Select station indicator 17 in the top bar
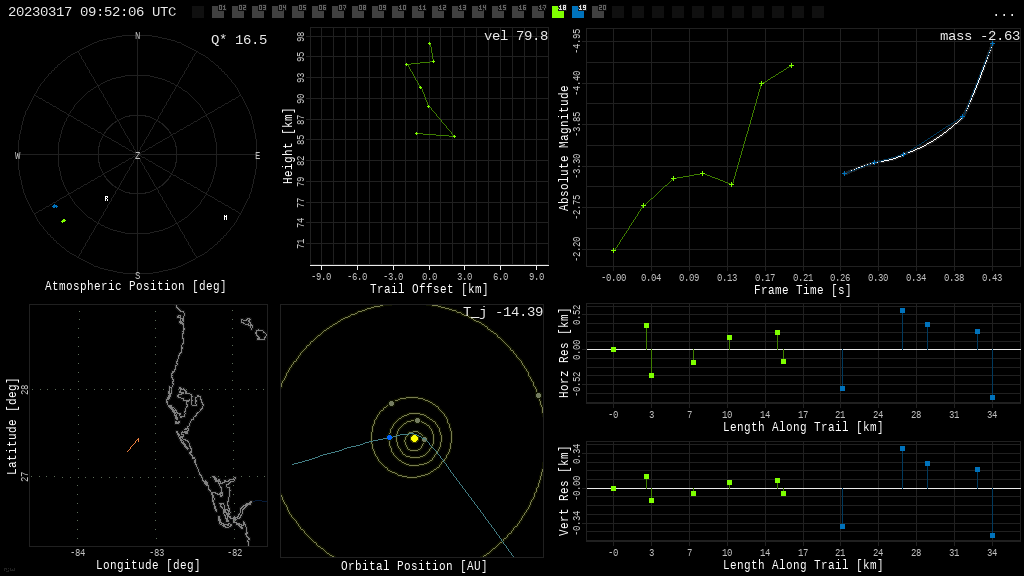Image resolution: width=1024 pixels, height=576 pixels. coord(538,11)
